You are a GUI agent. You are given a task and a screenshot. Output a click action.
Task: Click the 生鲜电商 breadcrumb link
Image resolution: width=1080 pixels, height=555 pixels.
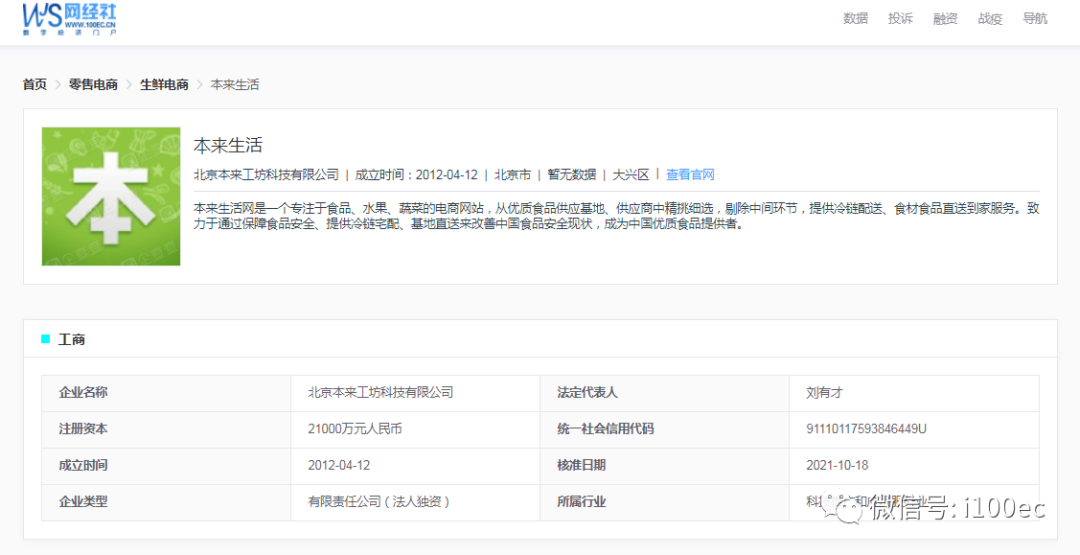164,85
